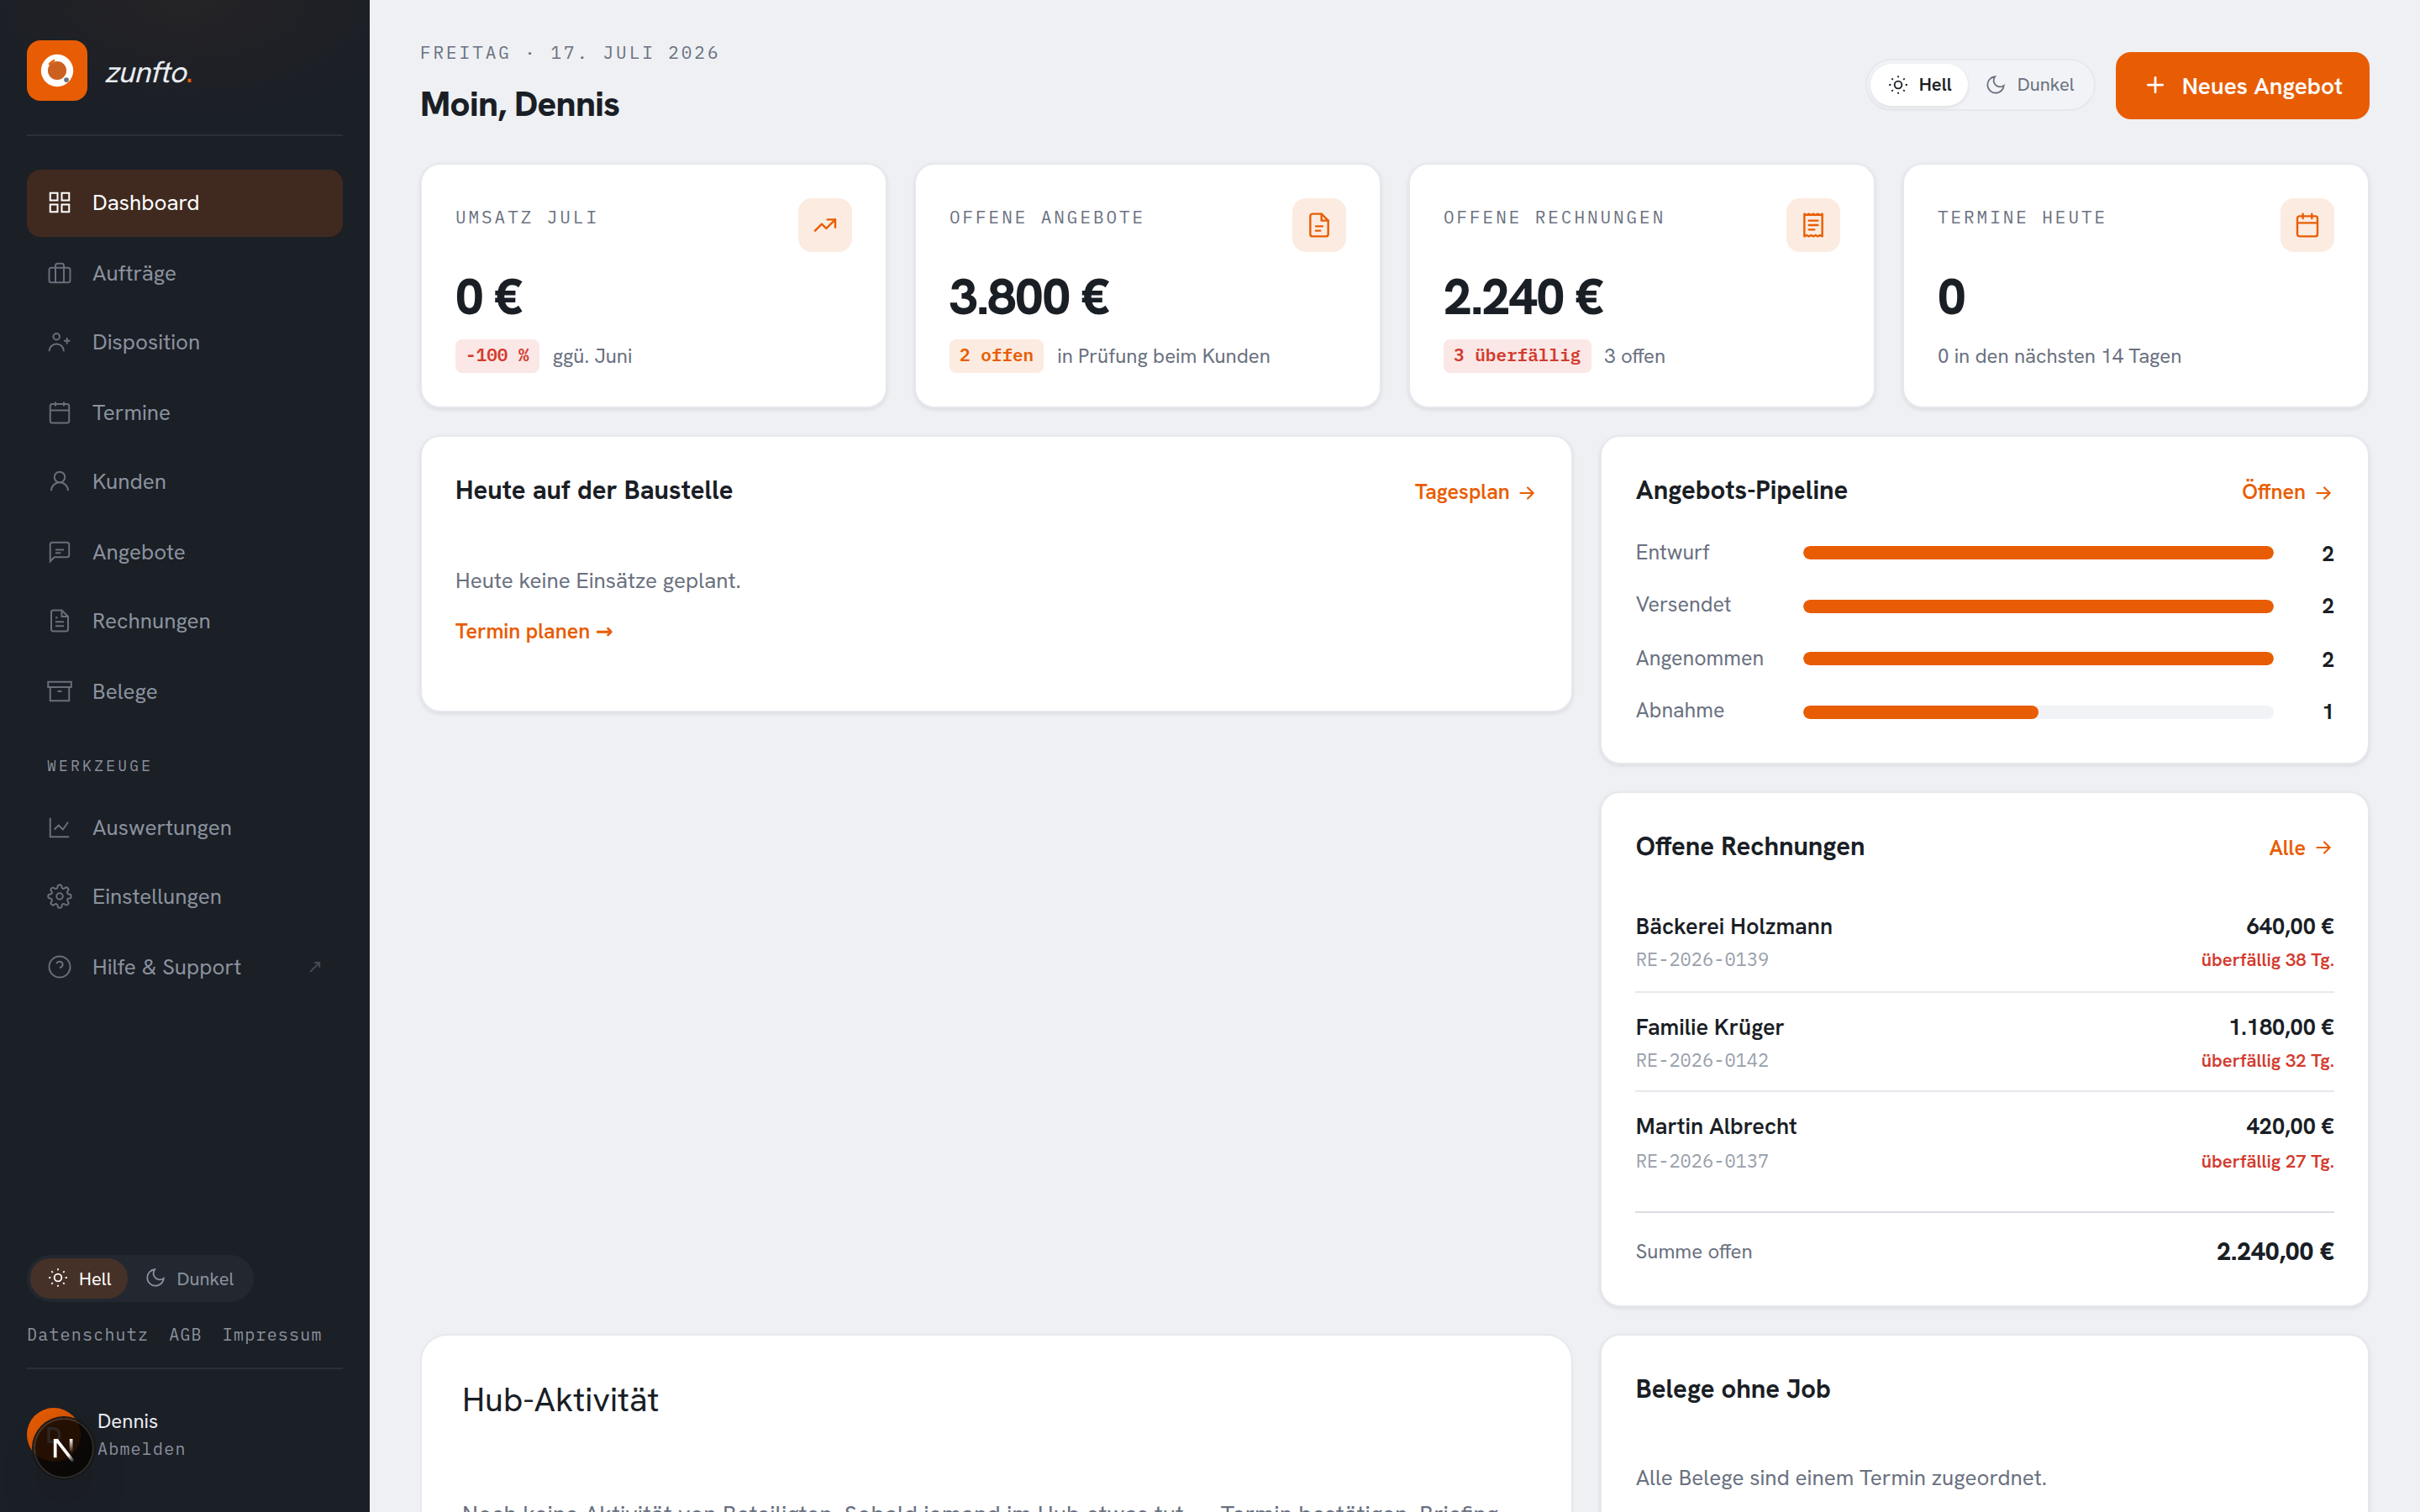Click the document icon on Offene Angebote card
The width and height of the screenshot is (2420, 1512).
click(x=1319, y=225)
